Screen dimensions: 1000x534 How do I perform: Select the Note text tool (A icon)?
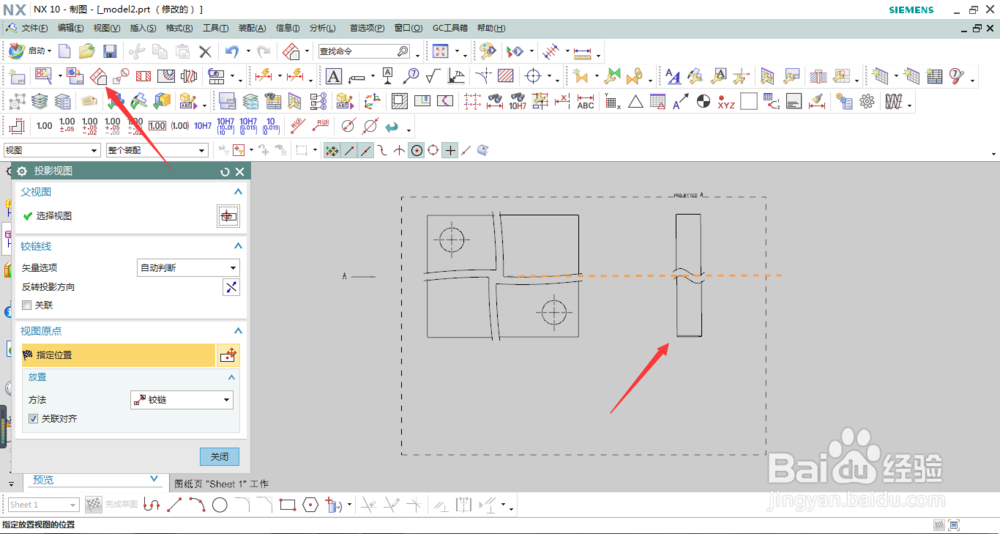click(x=334, y=77)
